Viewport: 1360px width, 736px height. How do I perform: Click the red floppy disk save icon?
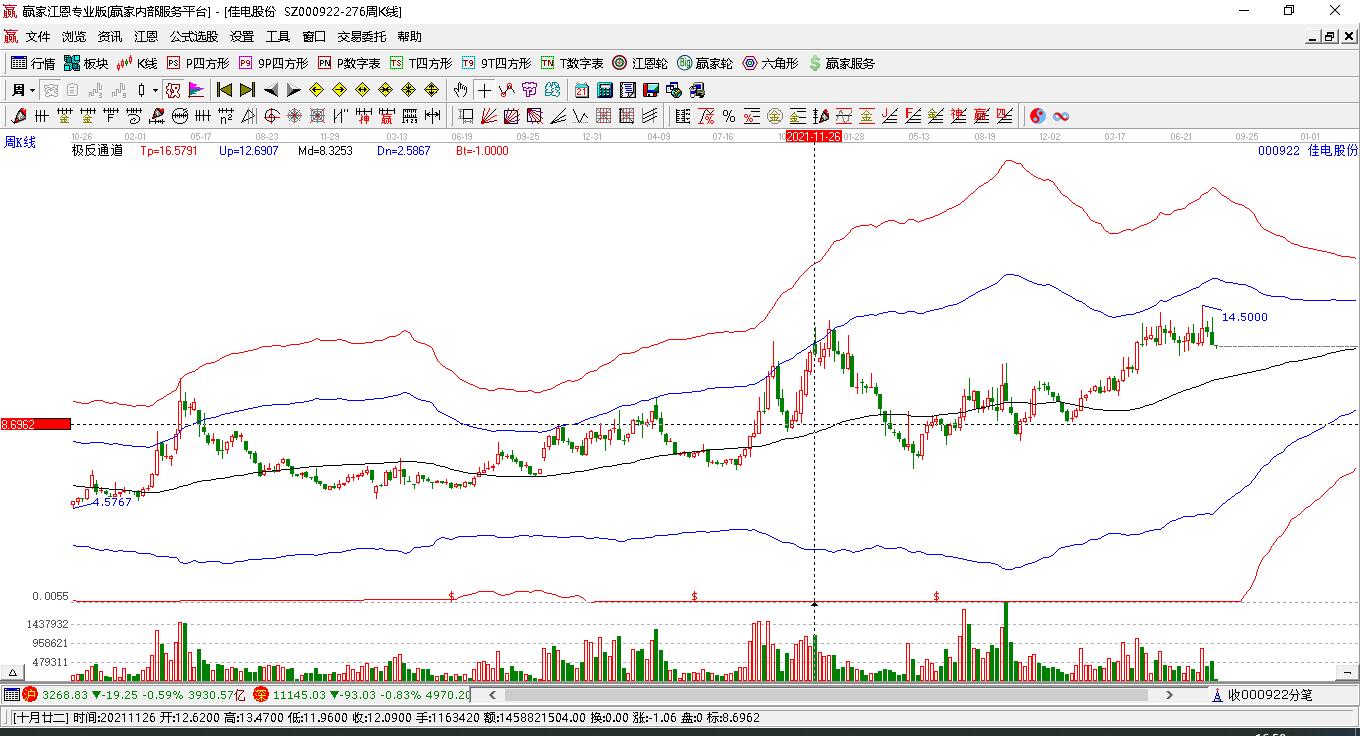[651, 90]
